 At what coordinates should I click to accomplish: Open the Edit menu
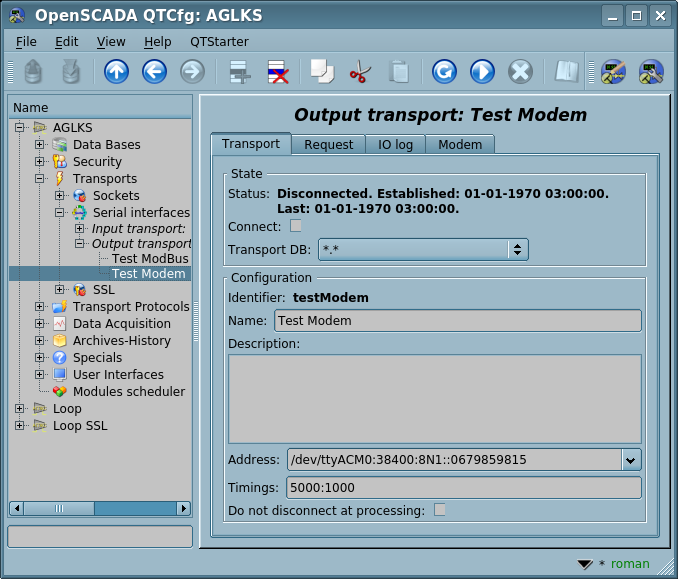(66, 42)
